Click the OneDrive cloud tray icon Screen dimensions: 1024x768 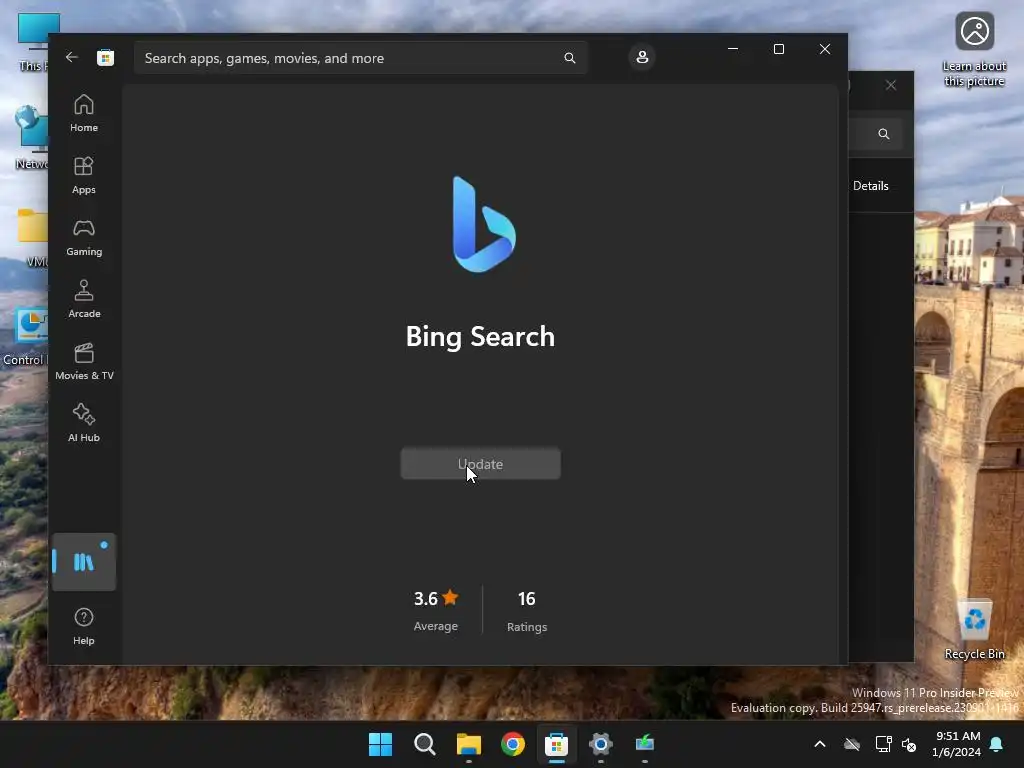coord(852,744)
